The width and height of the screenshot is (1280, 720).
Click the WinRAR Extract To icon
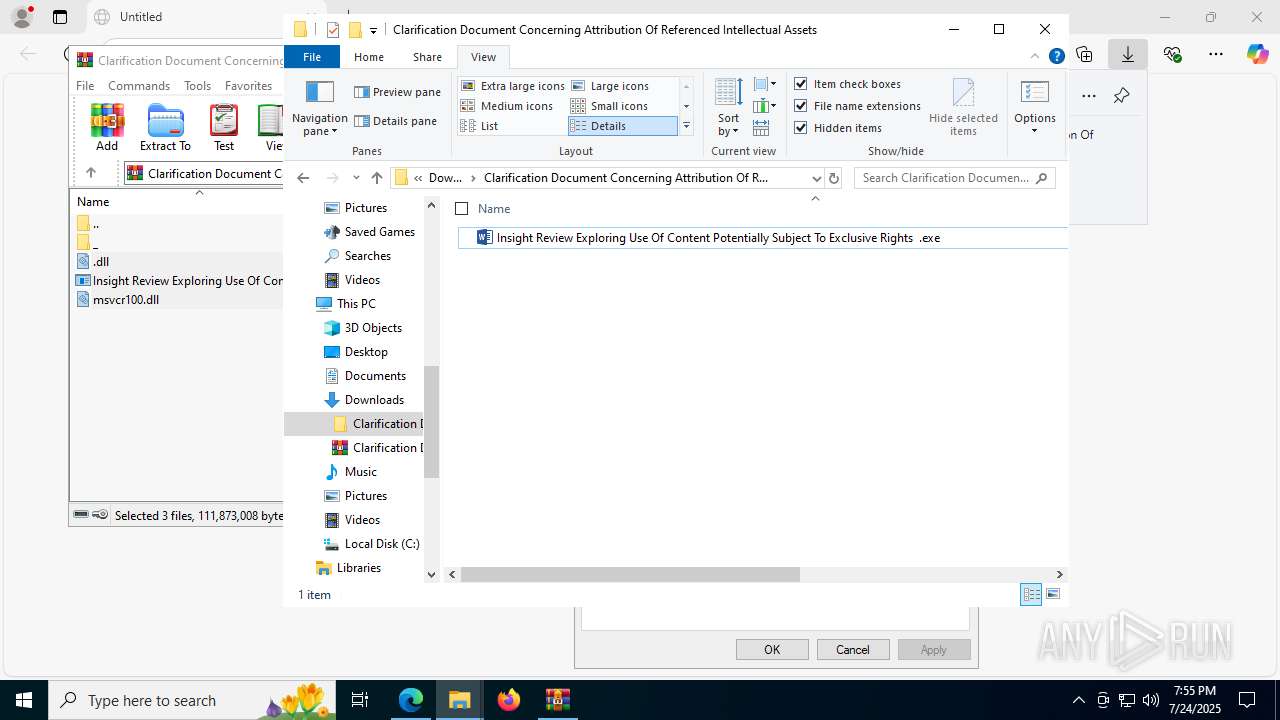[x=165, y=128]
